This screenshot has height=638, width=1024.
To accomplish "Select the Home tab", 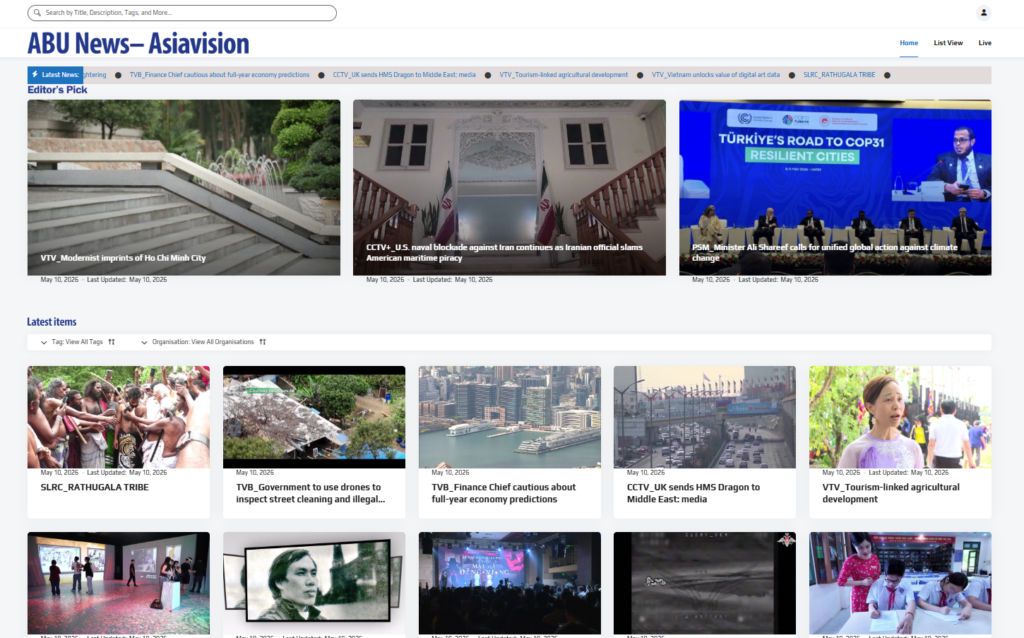I will [x=908, y=43].
